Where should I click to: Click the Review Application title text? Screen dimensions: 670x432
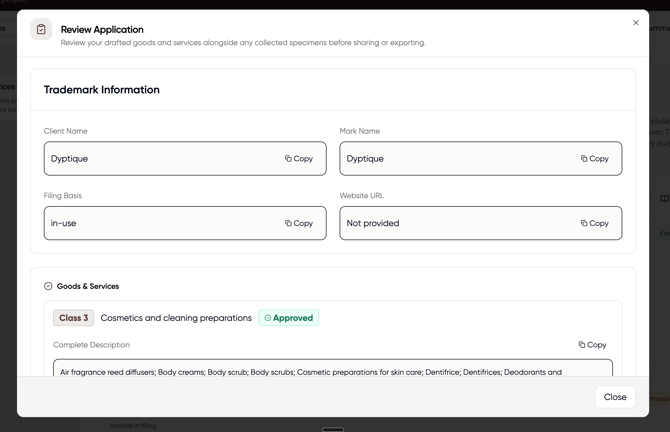point(102,29)
